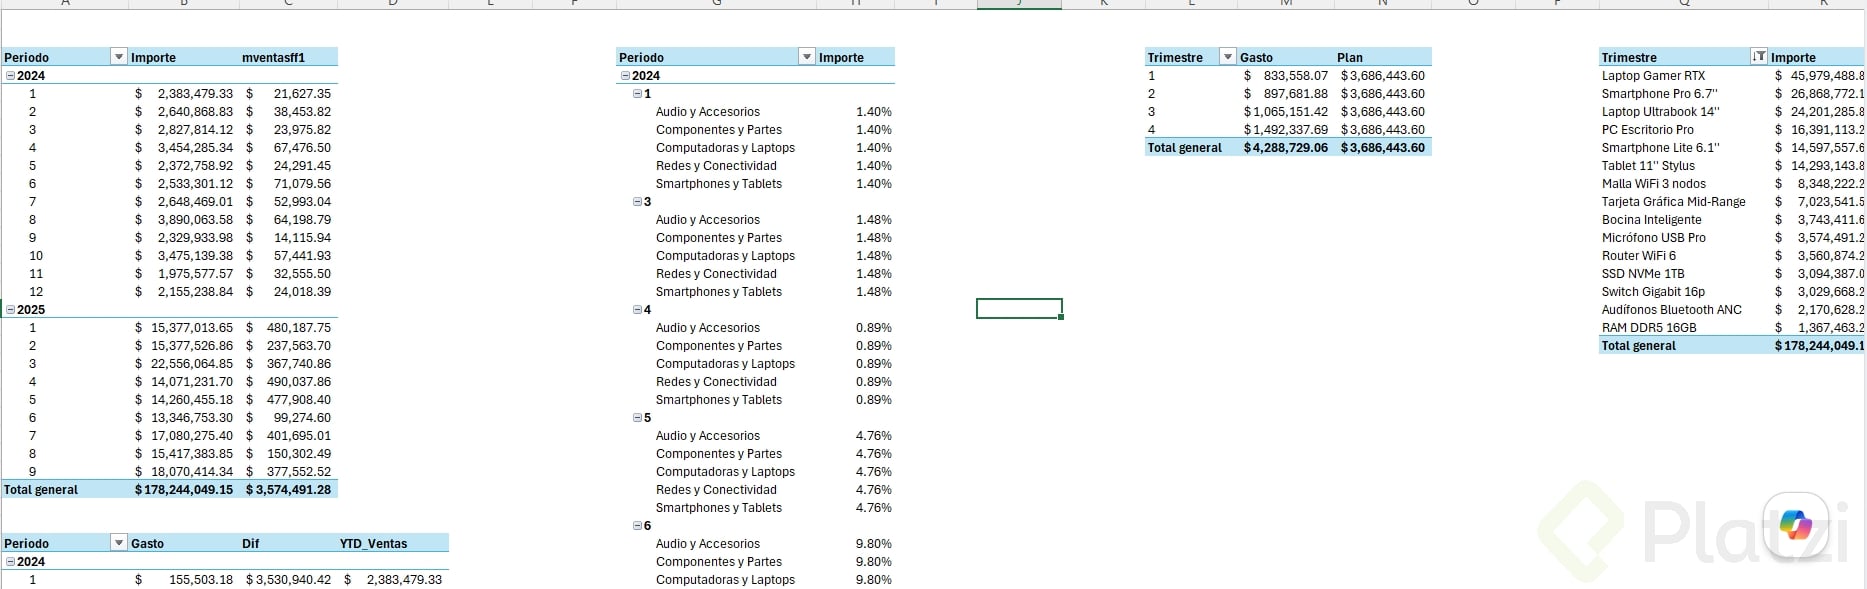Select cell with value 3,454,285.34
This screenshot has height=589, width=1867.
pyautogui.click(x=184, y=147)
